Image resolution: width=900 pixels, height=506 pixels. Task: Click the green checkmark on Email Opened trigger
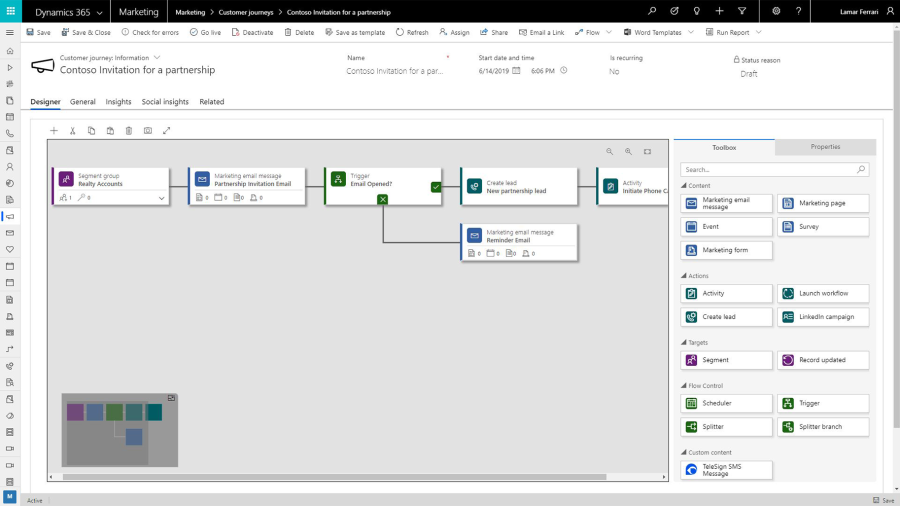436,186
